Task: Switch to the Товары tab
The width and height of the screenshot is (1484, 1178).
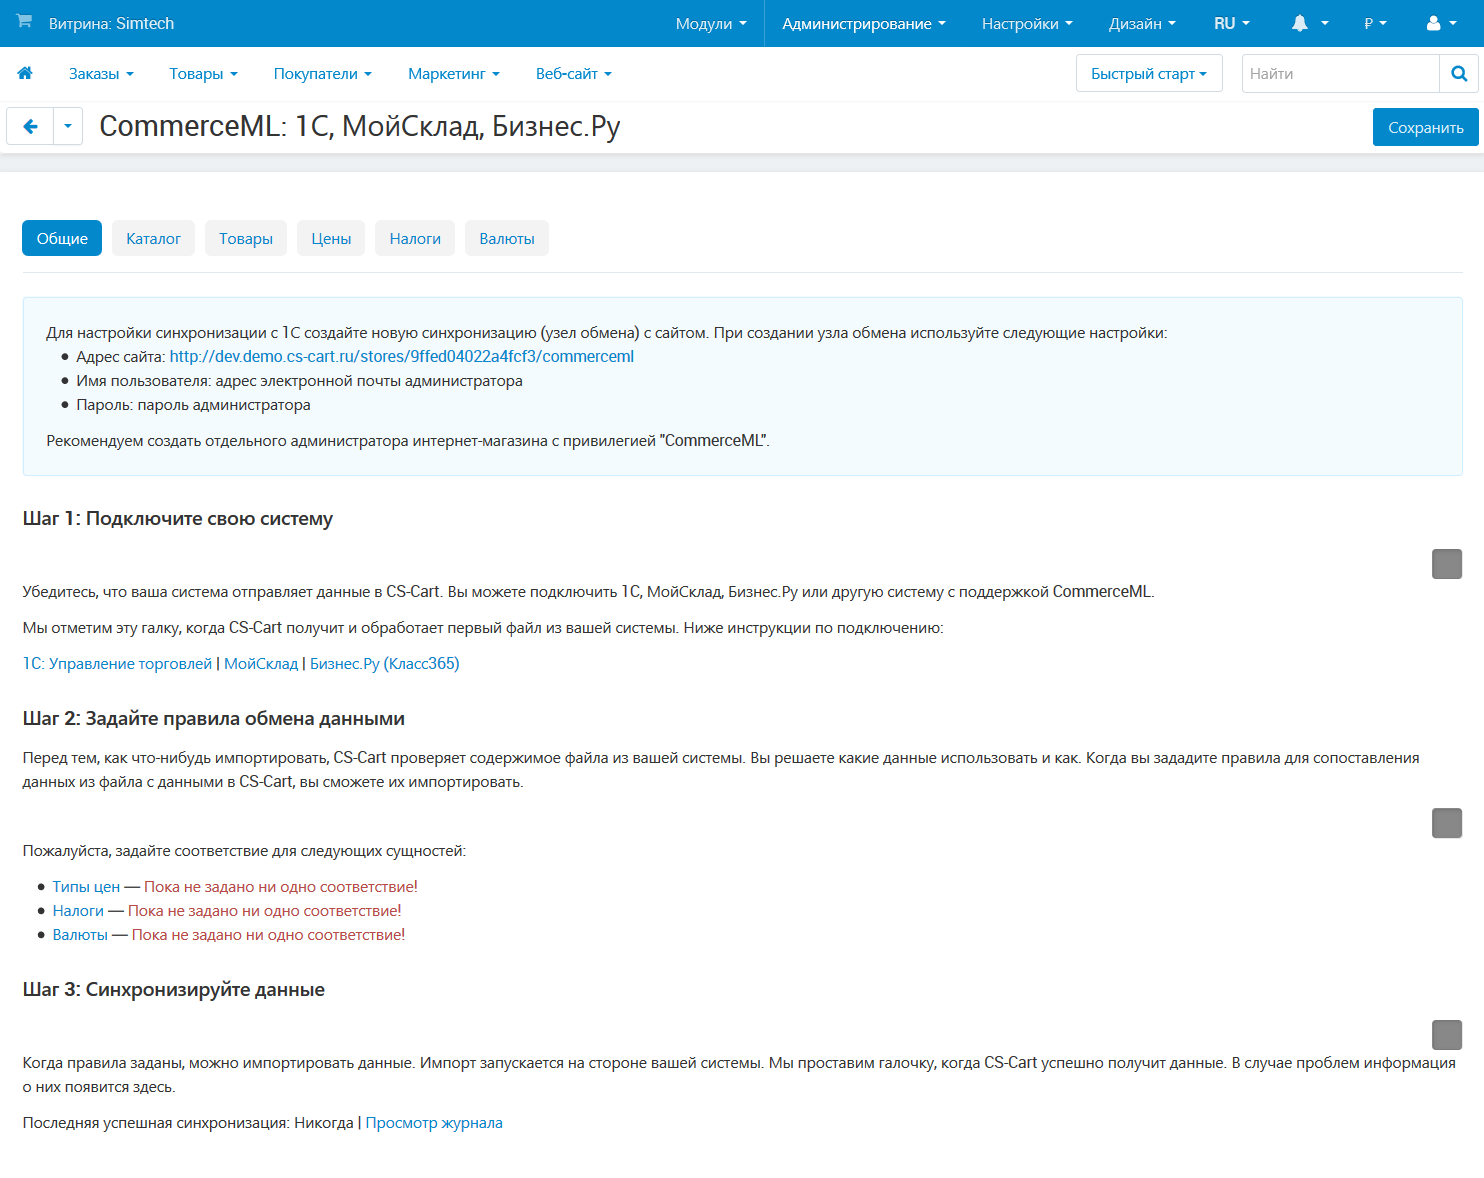Action: tap(246, 238)
